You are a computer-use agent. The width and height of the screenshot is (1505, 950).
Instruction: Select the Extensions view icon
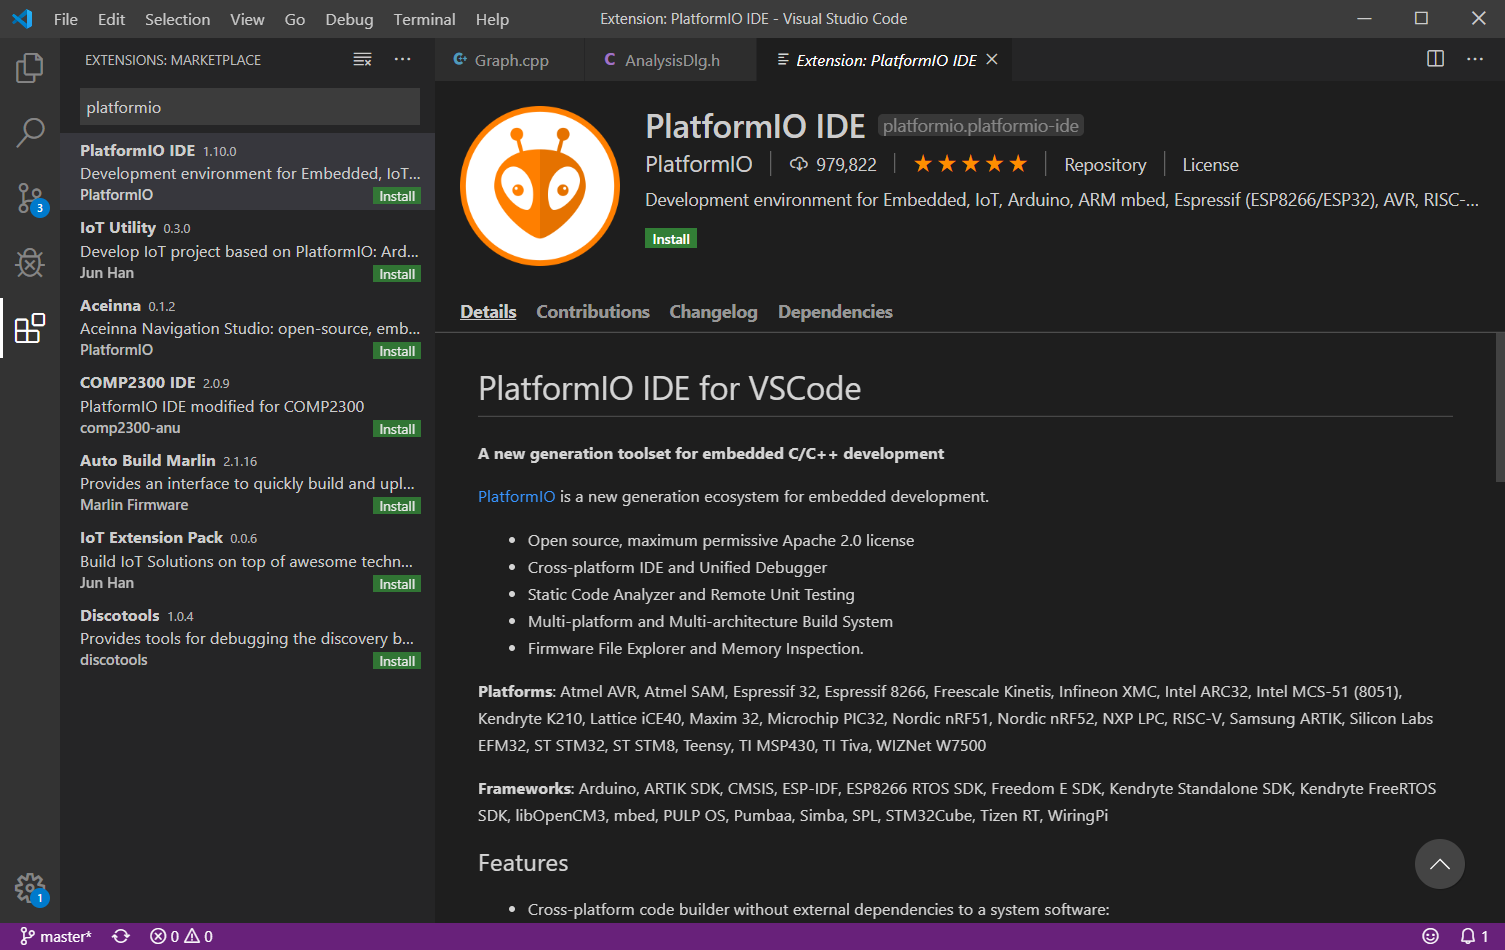click(30, 328)
